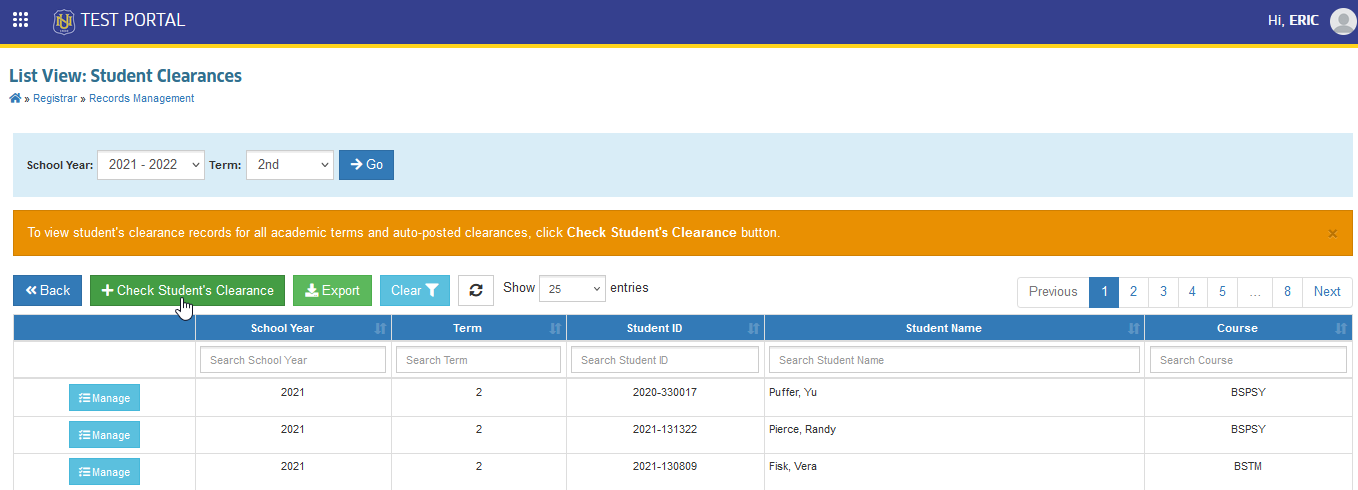
Task: Dismiss the orange notice with X
Action: coord(1332,233)
